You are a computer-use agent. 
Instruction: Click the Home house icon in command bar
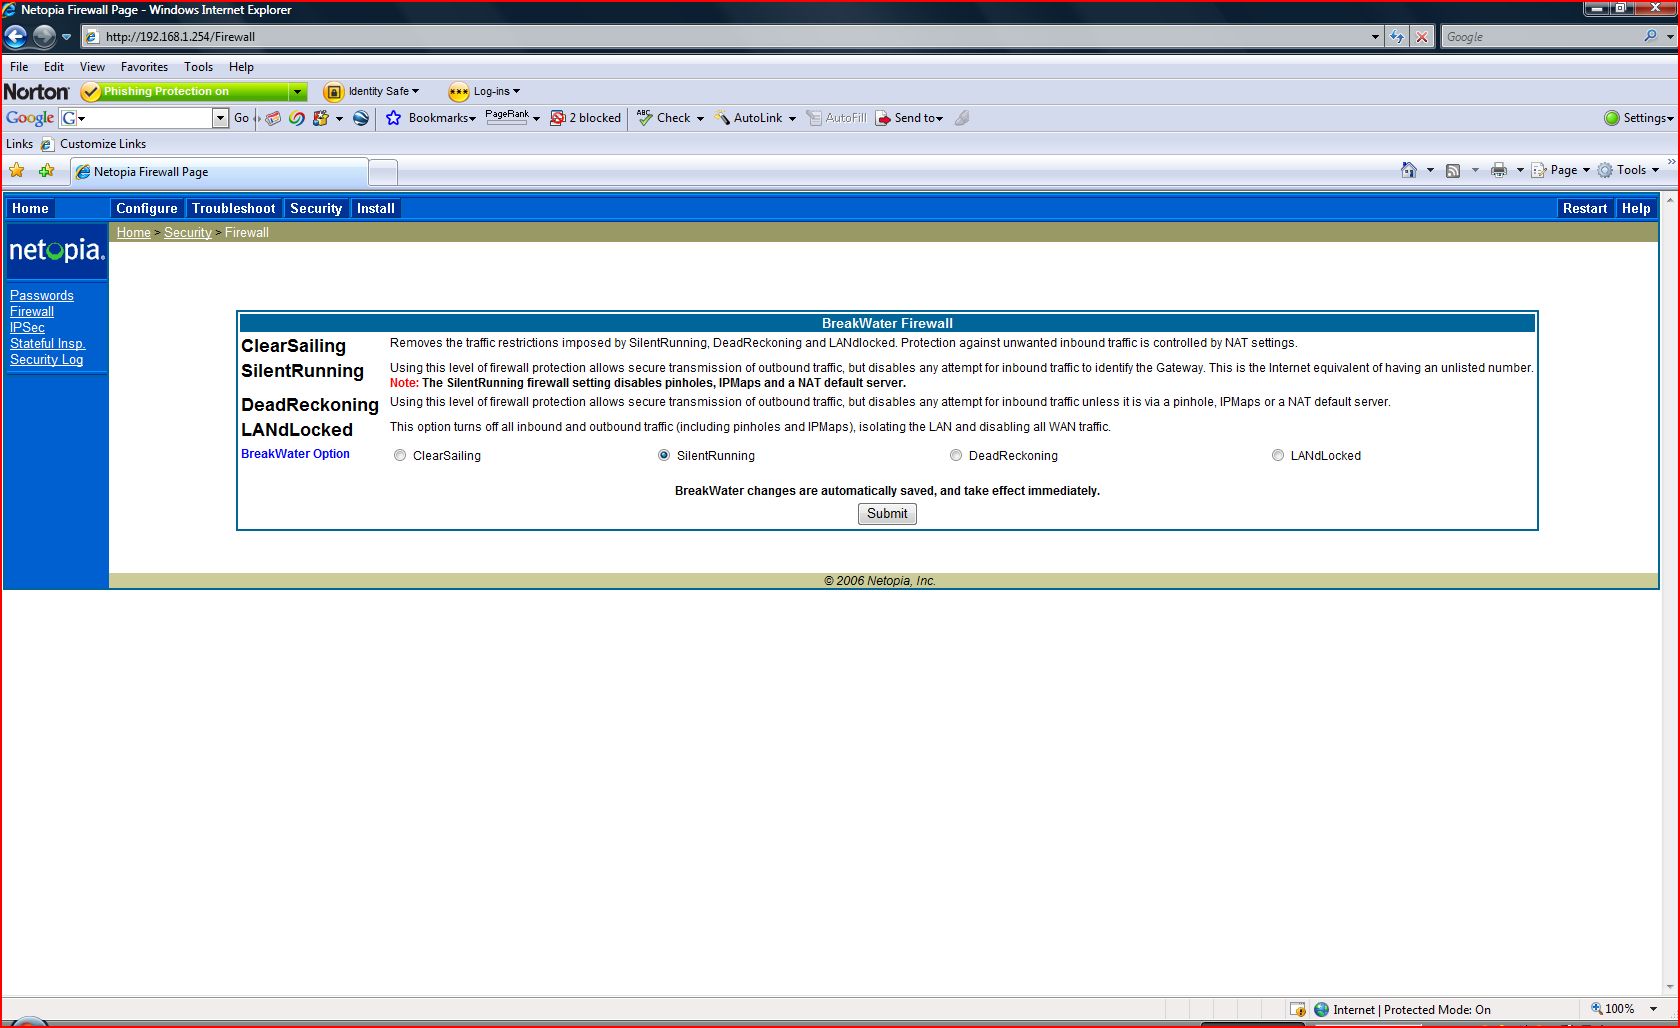click(x=1409, y=170)
